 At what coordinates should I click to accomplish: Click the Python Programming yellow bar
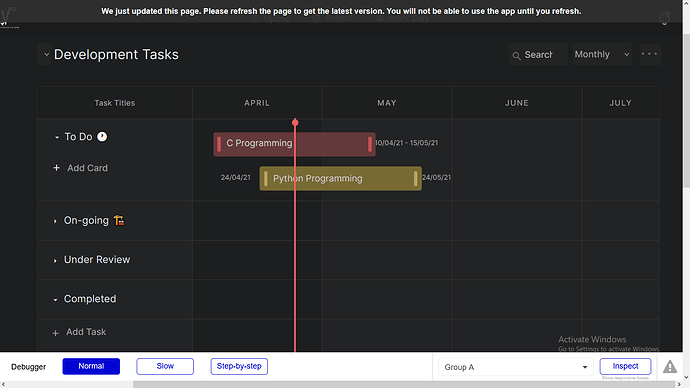[x=341, y=178]
